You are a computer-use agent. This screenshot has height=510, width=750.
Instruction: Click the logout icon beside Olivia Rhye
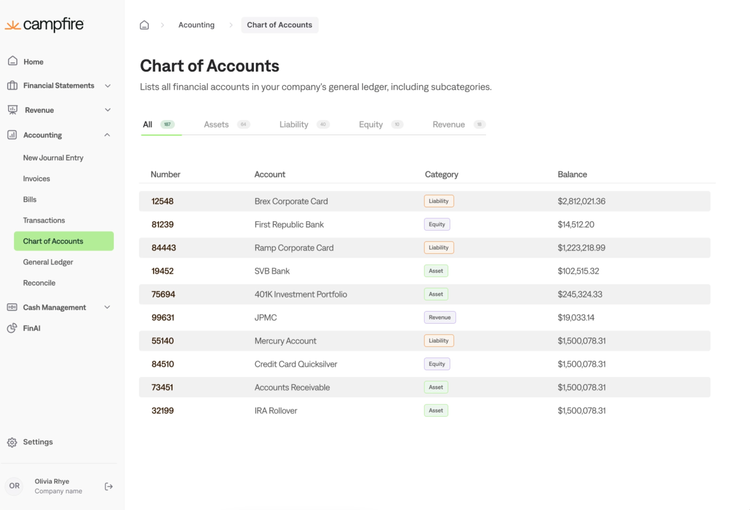tap(109, 487)
